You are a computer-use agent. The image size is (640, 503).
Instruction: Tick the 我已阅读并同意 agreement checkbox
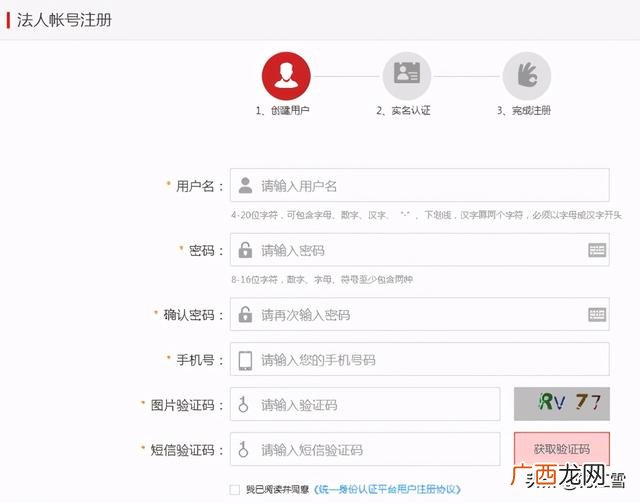coord(234,489)
